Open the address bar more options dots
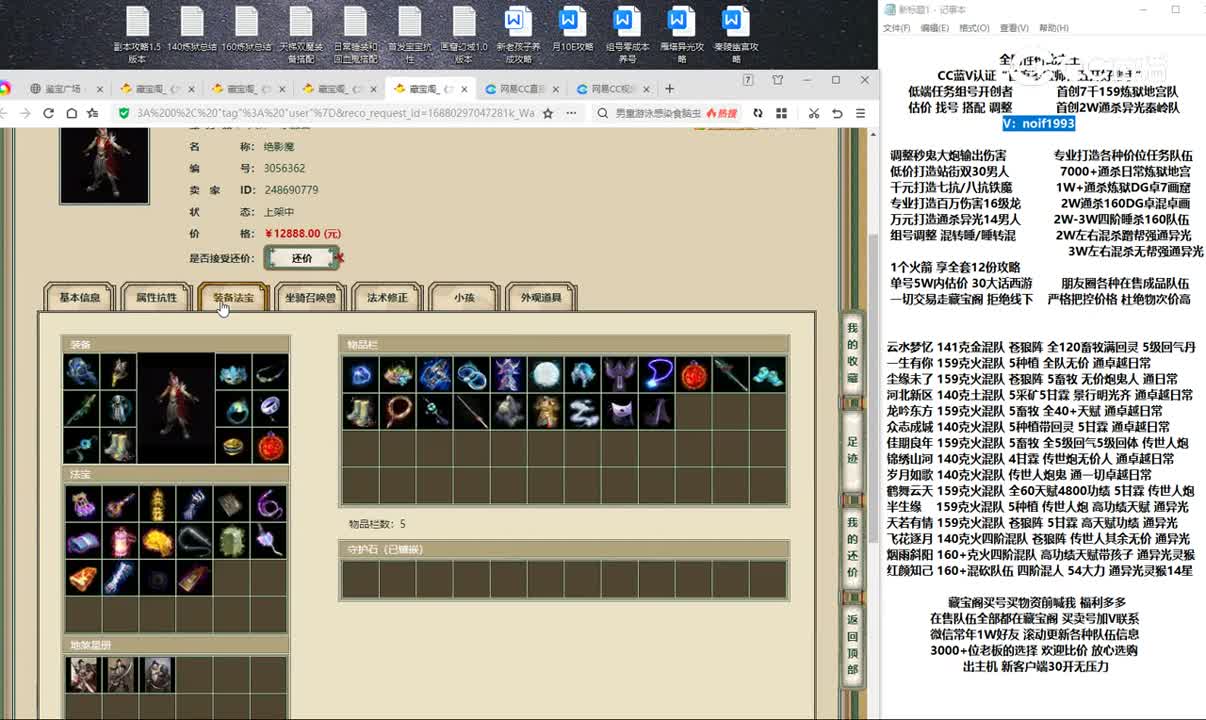The width and height of the screenshot is (1206, 720). point(571,113)
